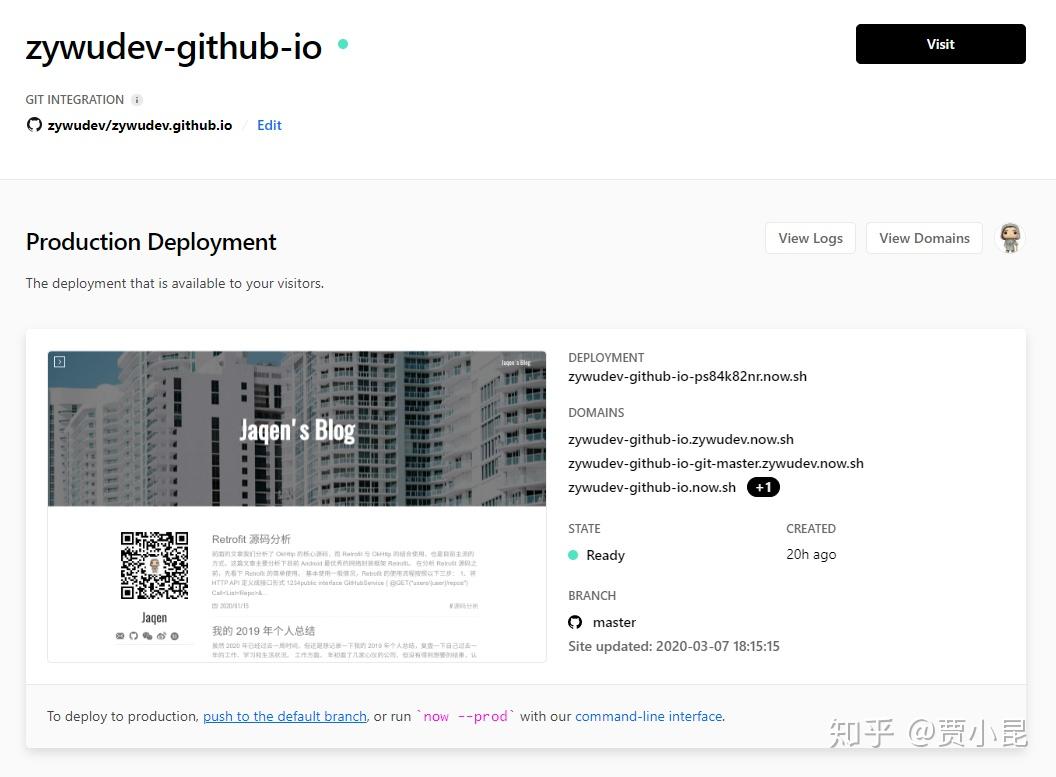Open the Git Integration info icon
The height and width of the screenshot is (777, 1056).
137,100
